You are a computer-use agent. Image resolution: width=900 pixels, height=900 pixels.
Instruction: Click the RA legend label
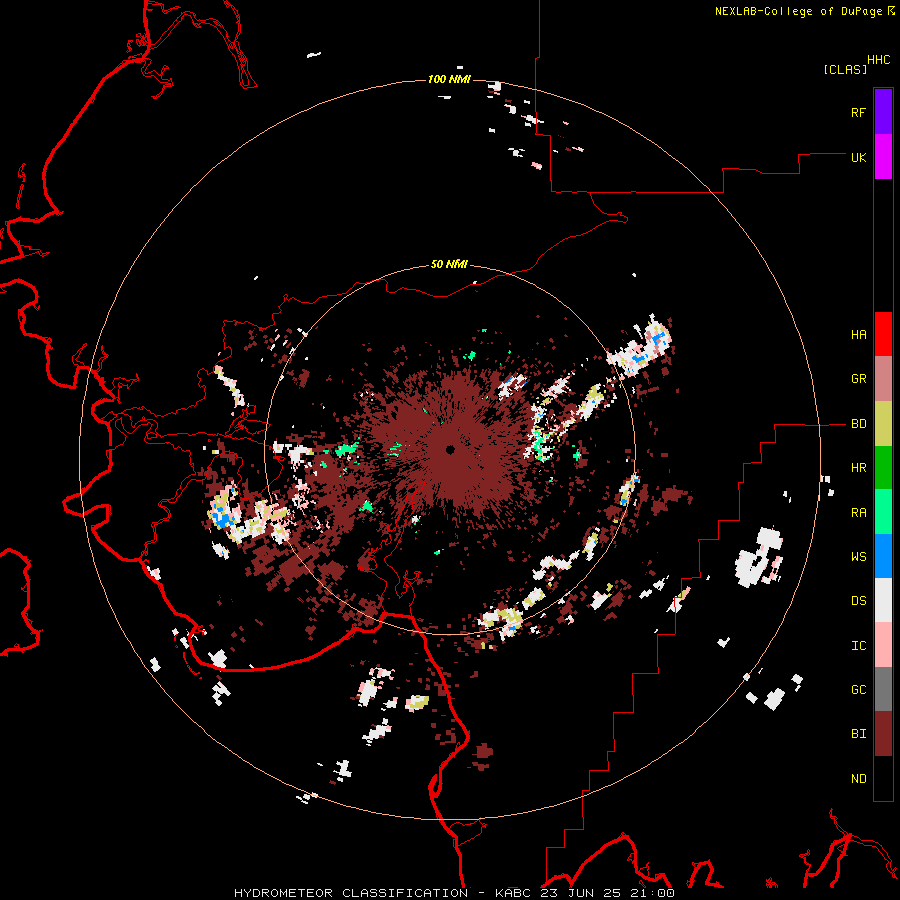pos(858,513)
